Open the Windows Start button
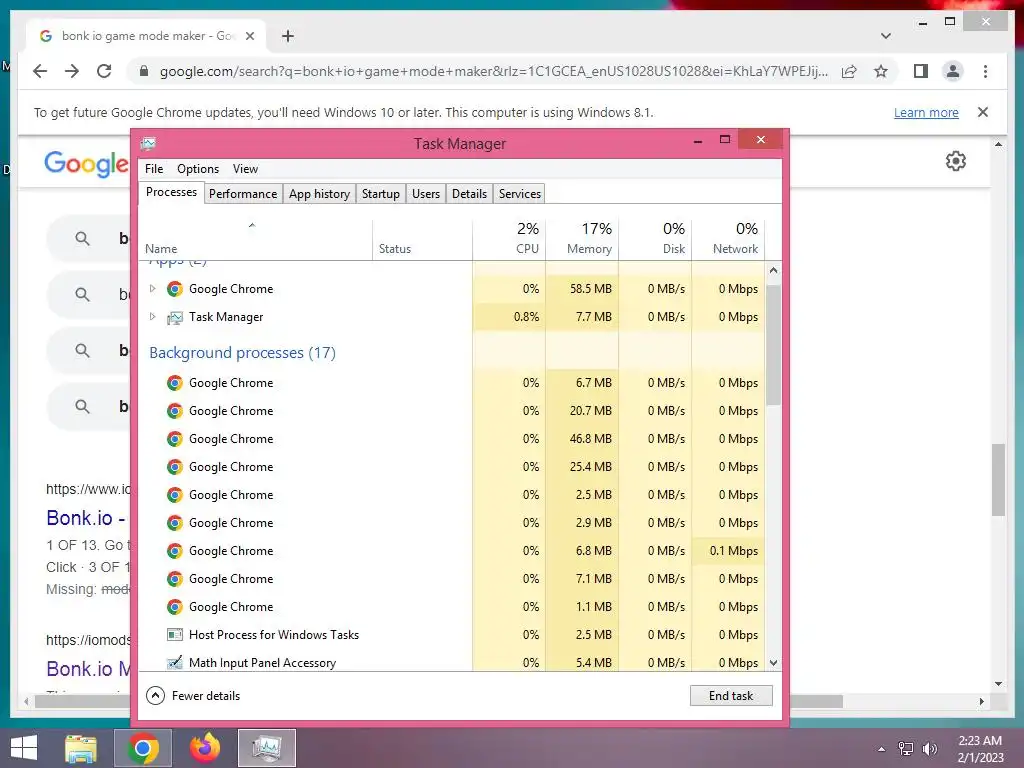 24,748
